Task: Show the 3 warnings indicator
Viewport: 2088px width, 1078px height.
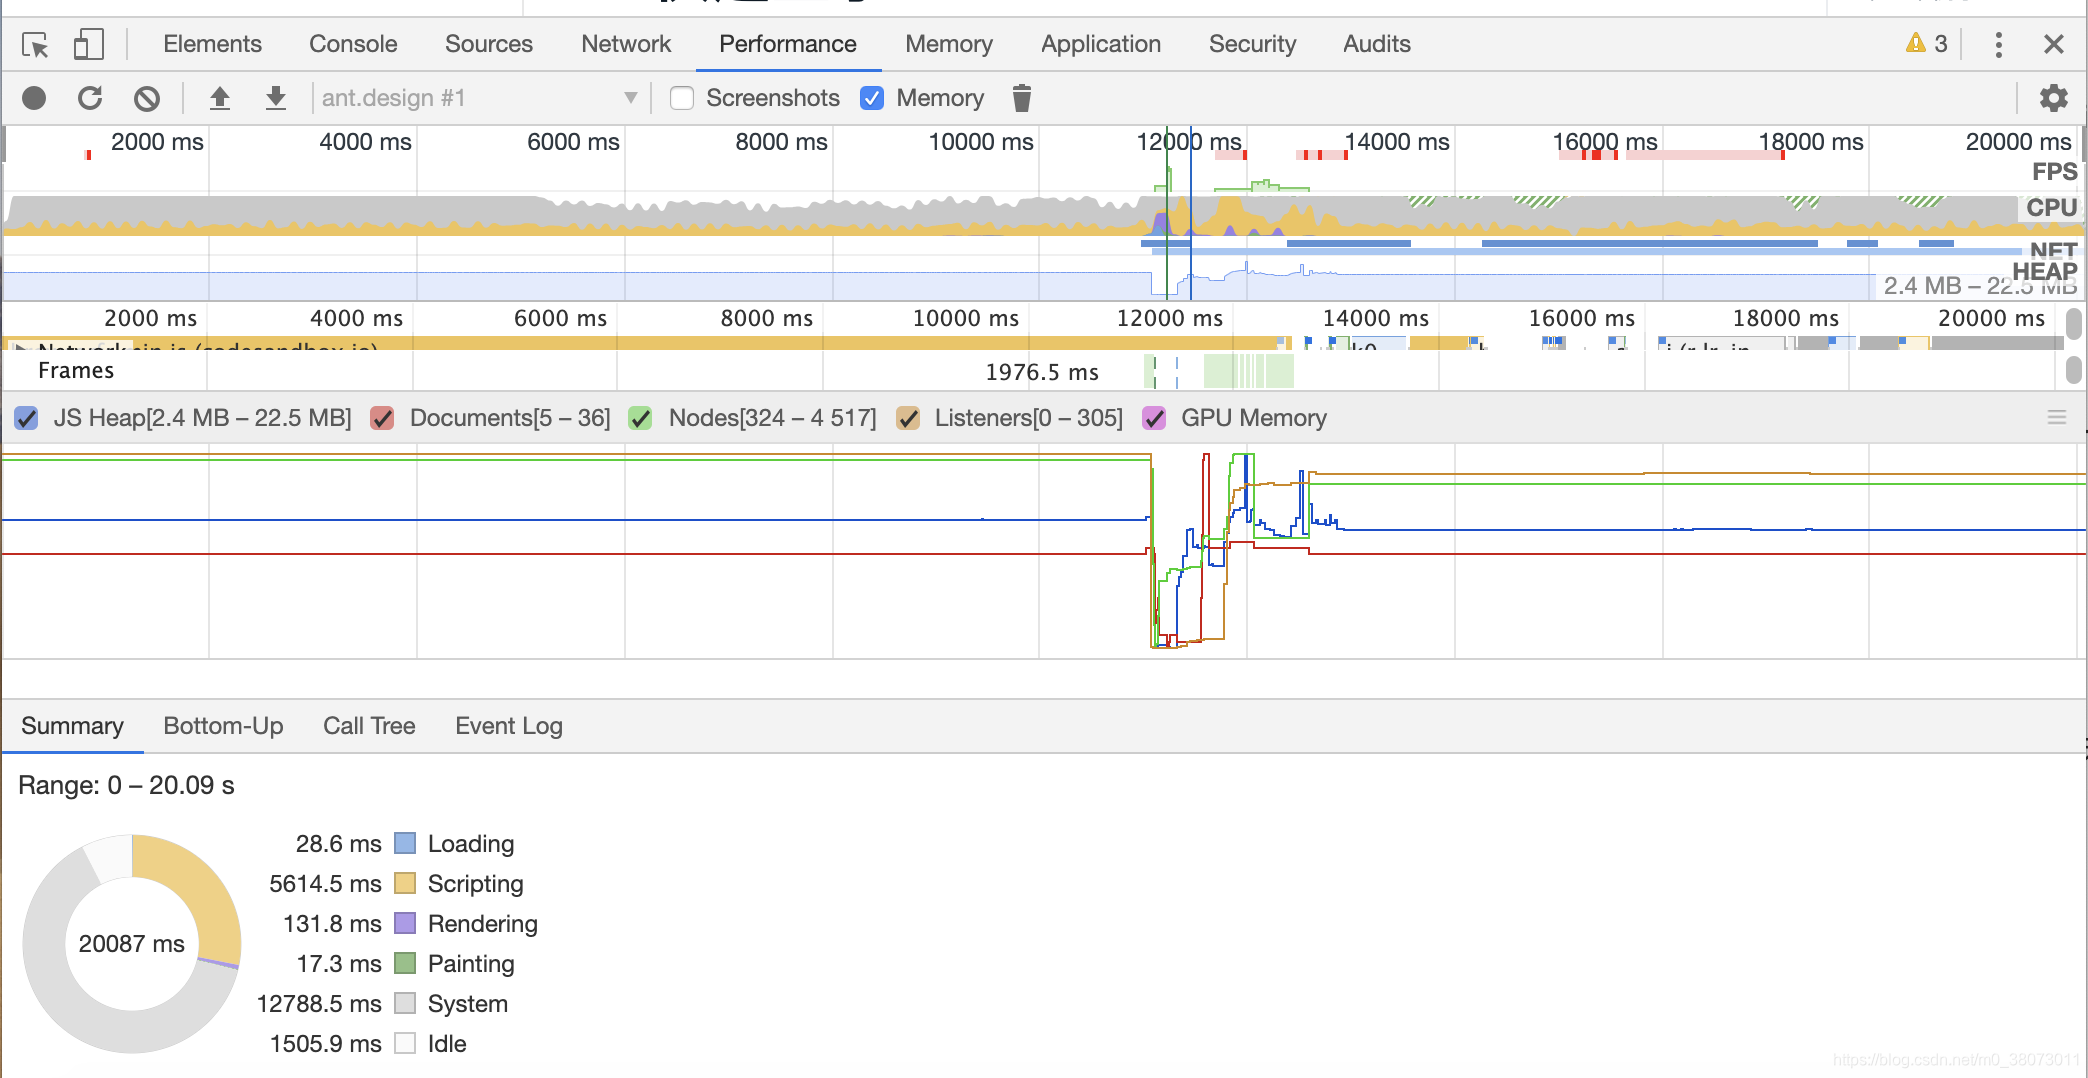Action: coord(1926,43)
